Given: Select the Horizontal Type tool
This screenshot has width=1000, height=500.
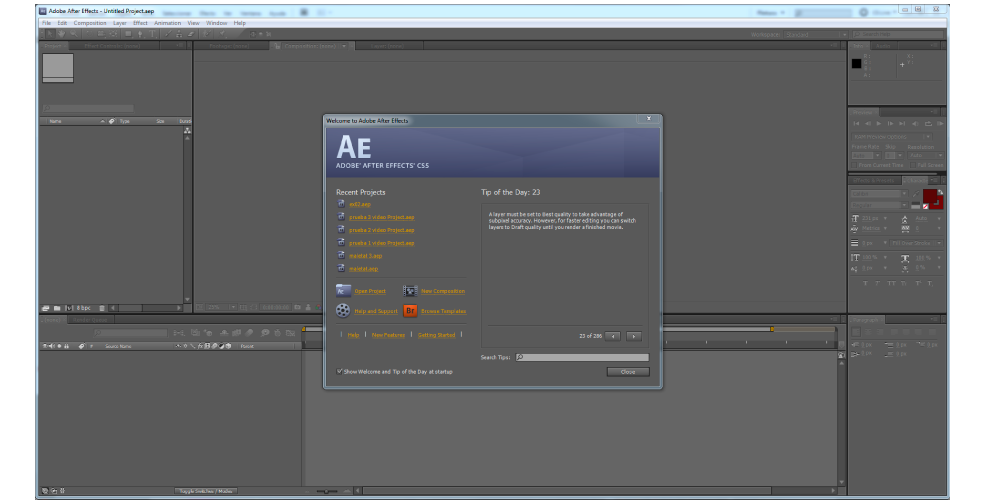Looking at the screenshot, I should click(x=152, y=34).
